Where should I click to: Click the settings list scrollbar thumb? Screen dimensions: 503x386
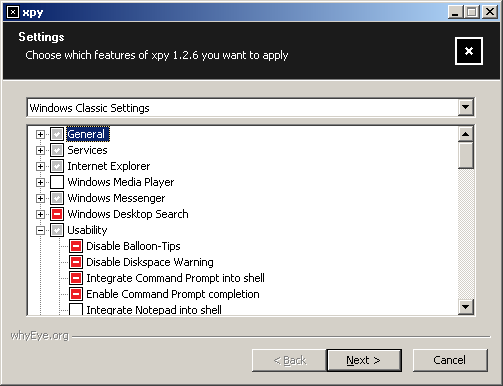[x=466, y=155]
